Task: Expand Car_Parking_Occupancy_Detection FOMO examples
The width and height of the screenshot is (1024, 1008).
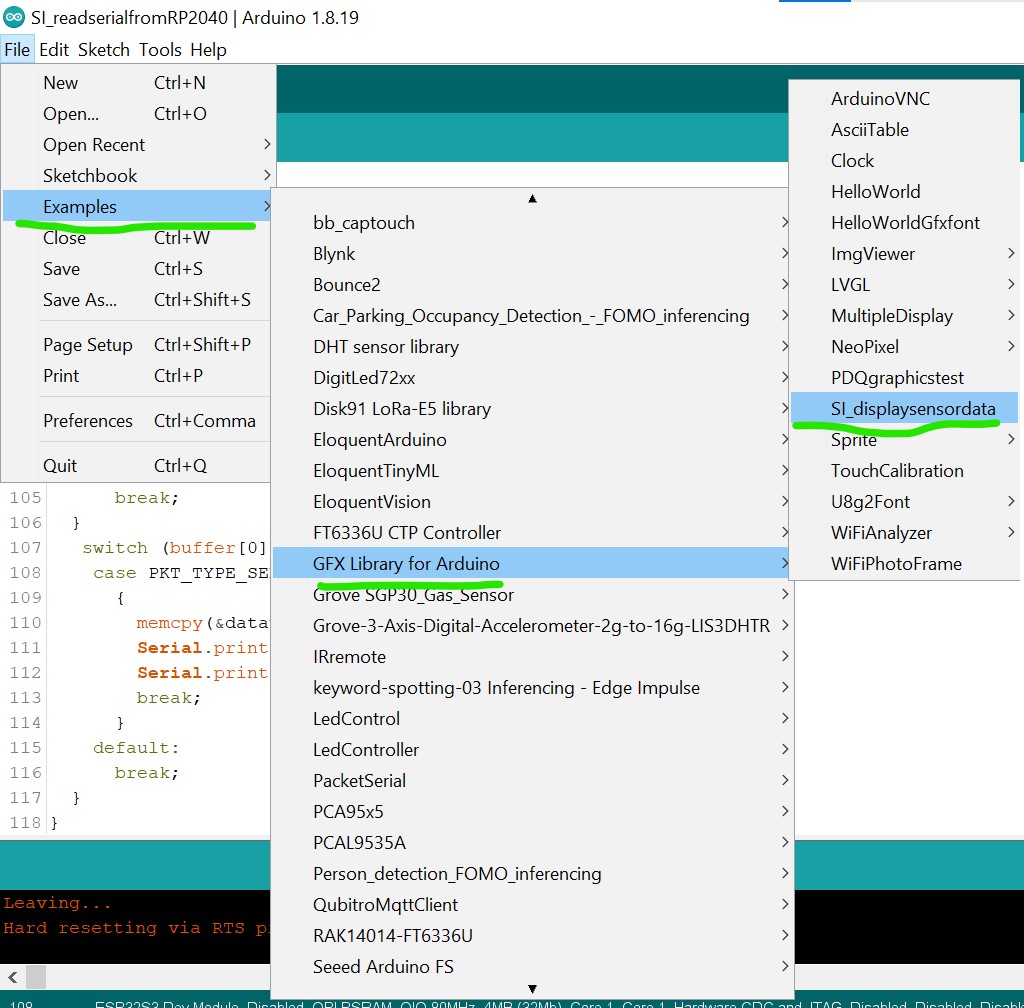Action: tap(532, 315)
